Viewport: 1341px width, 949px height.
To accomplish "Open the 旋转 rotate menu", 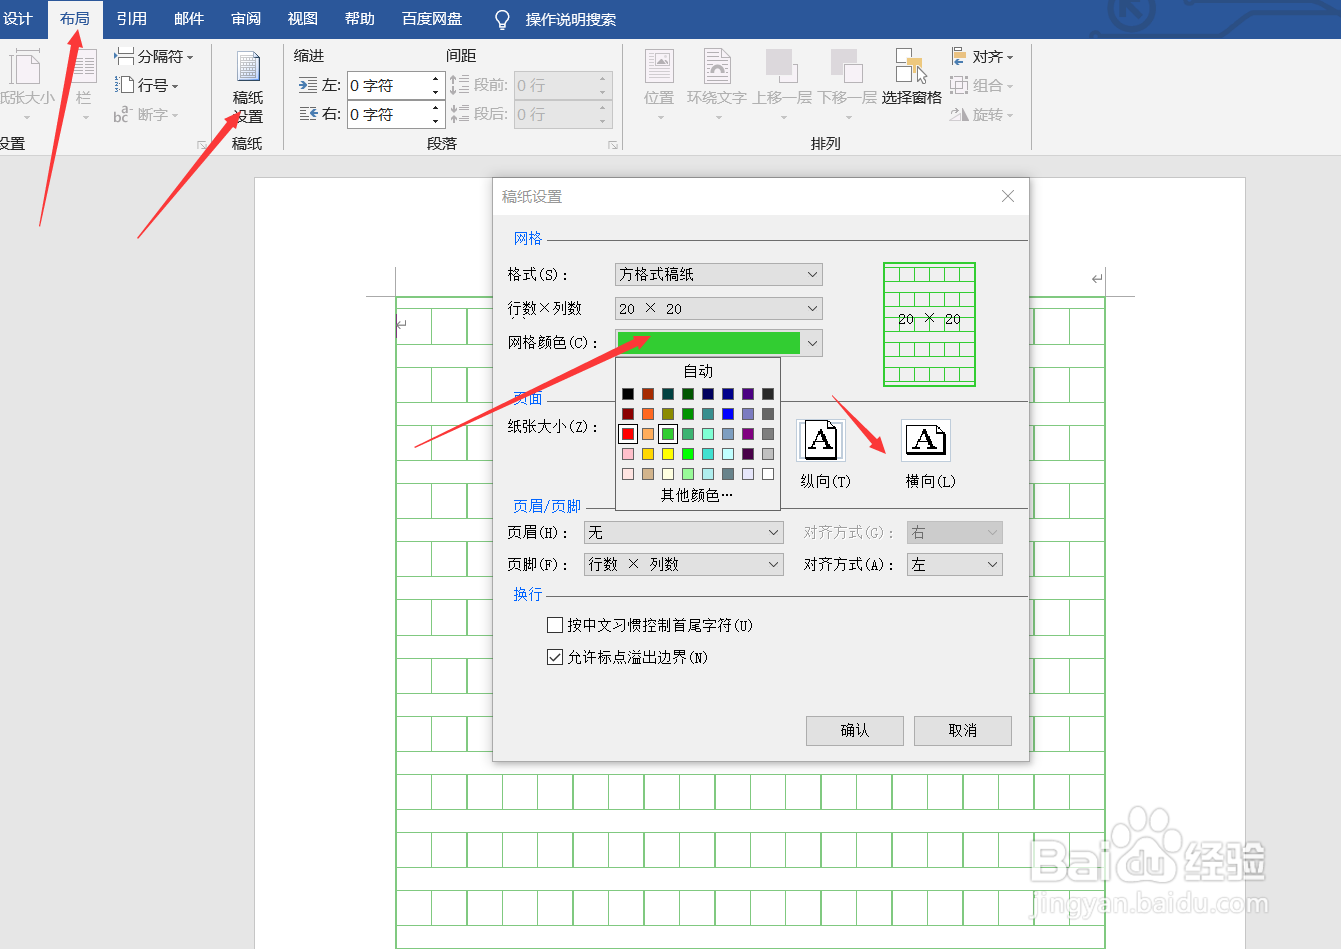I will coord(982,115).
